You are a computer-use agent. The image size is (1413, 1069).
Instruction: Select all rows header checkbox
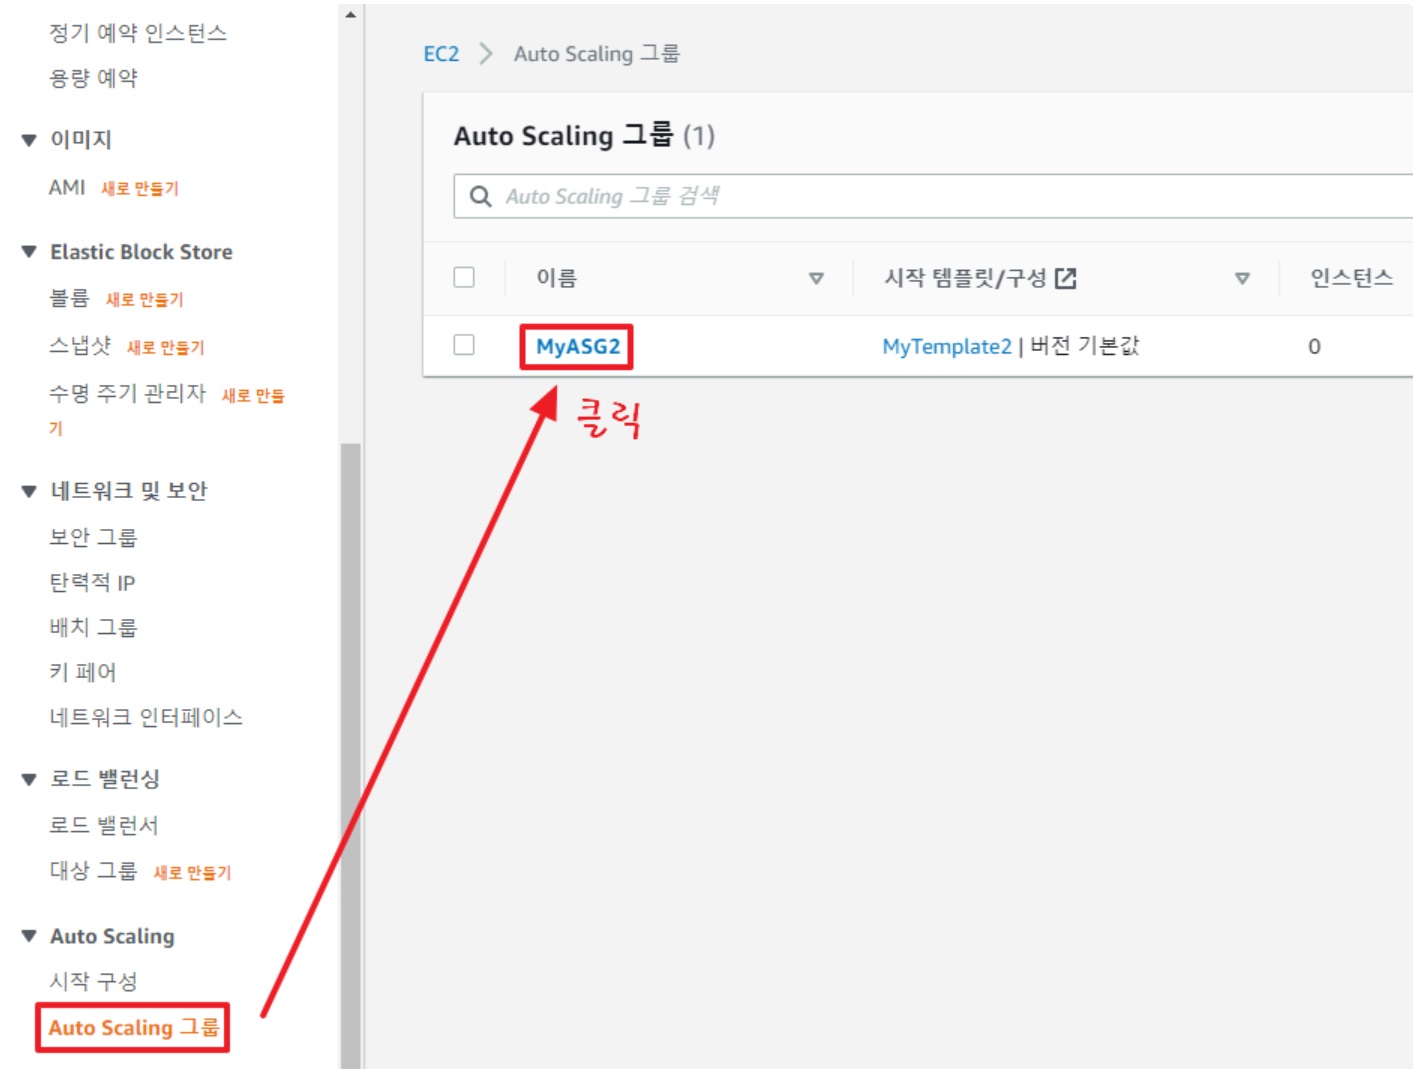click(x=464, y=277)
